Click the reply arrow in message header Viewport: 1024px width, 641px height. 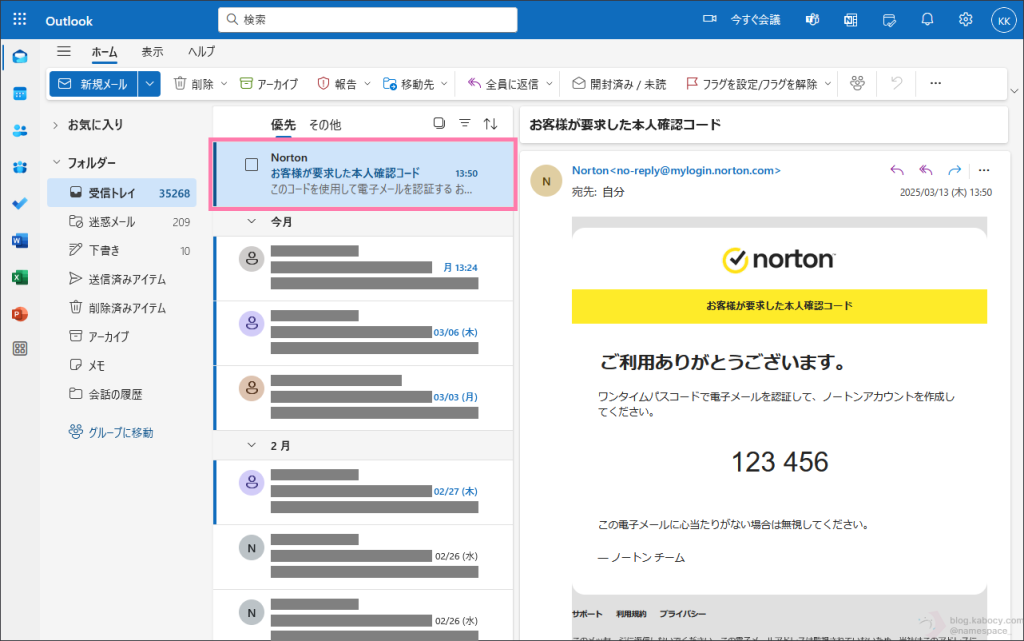point(897,170)
